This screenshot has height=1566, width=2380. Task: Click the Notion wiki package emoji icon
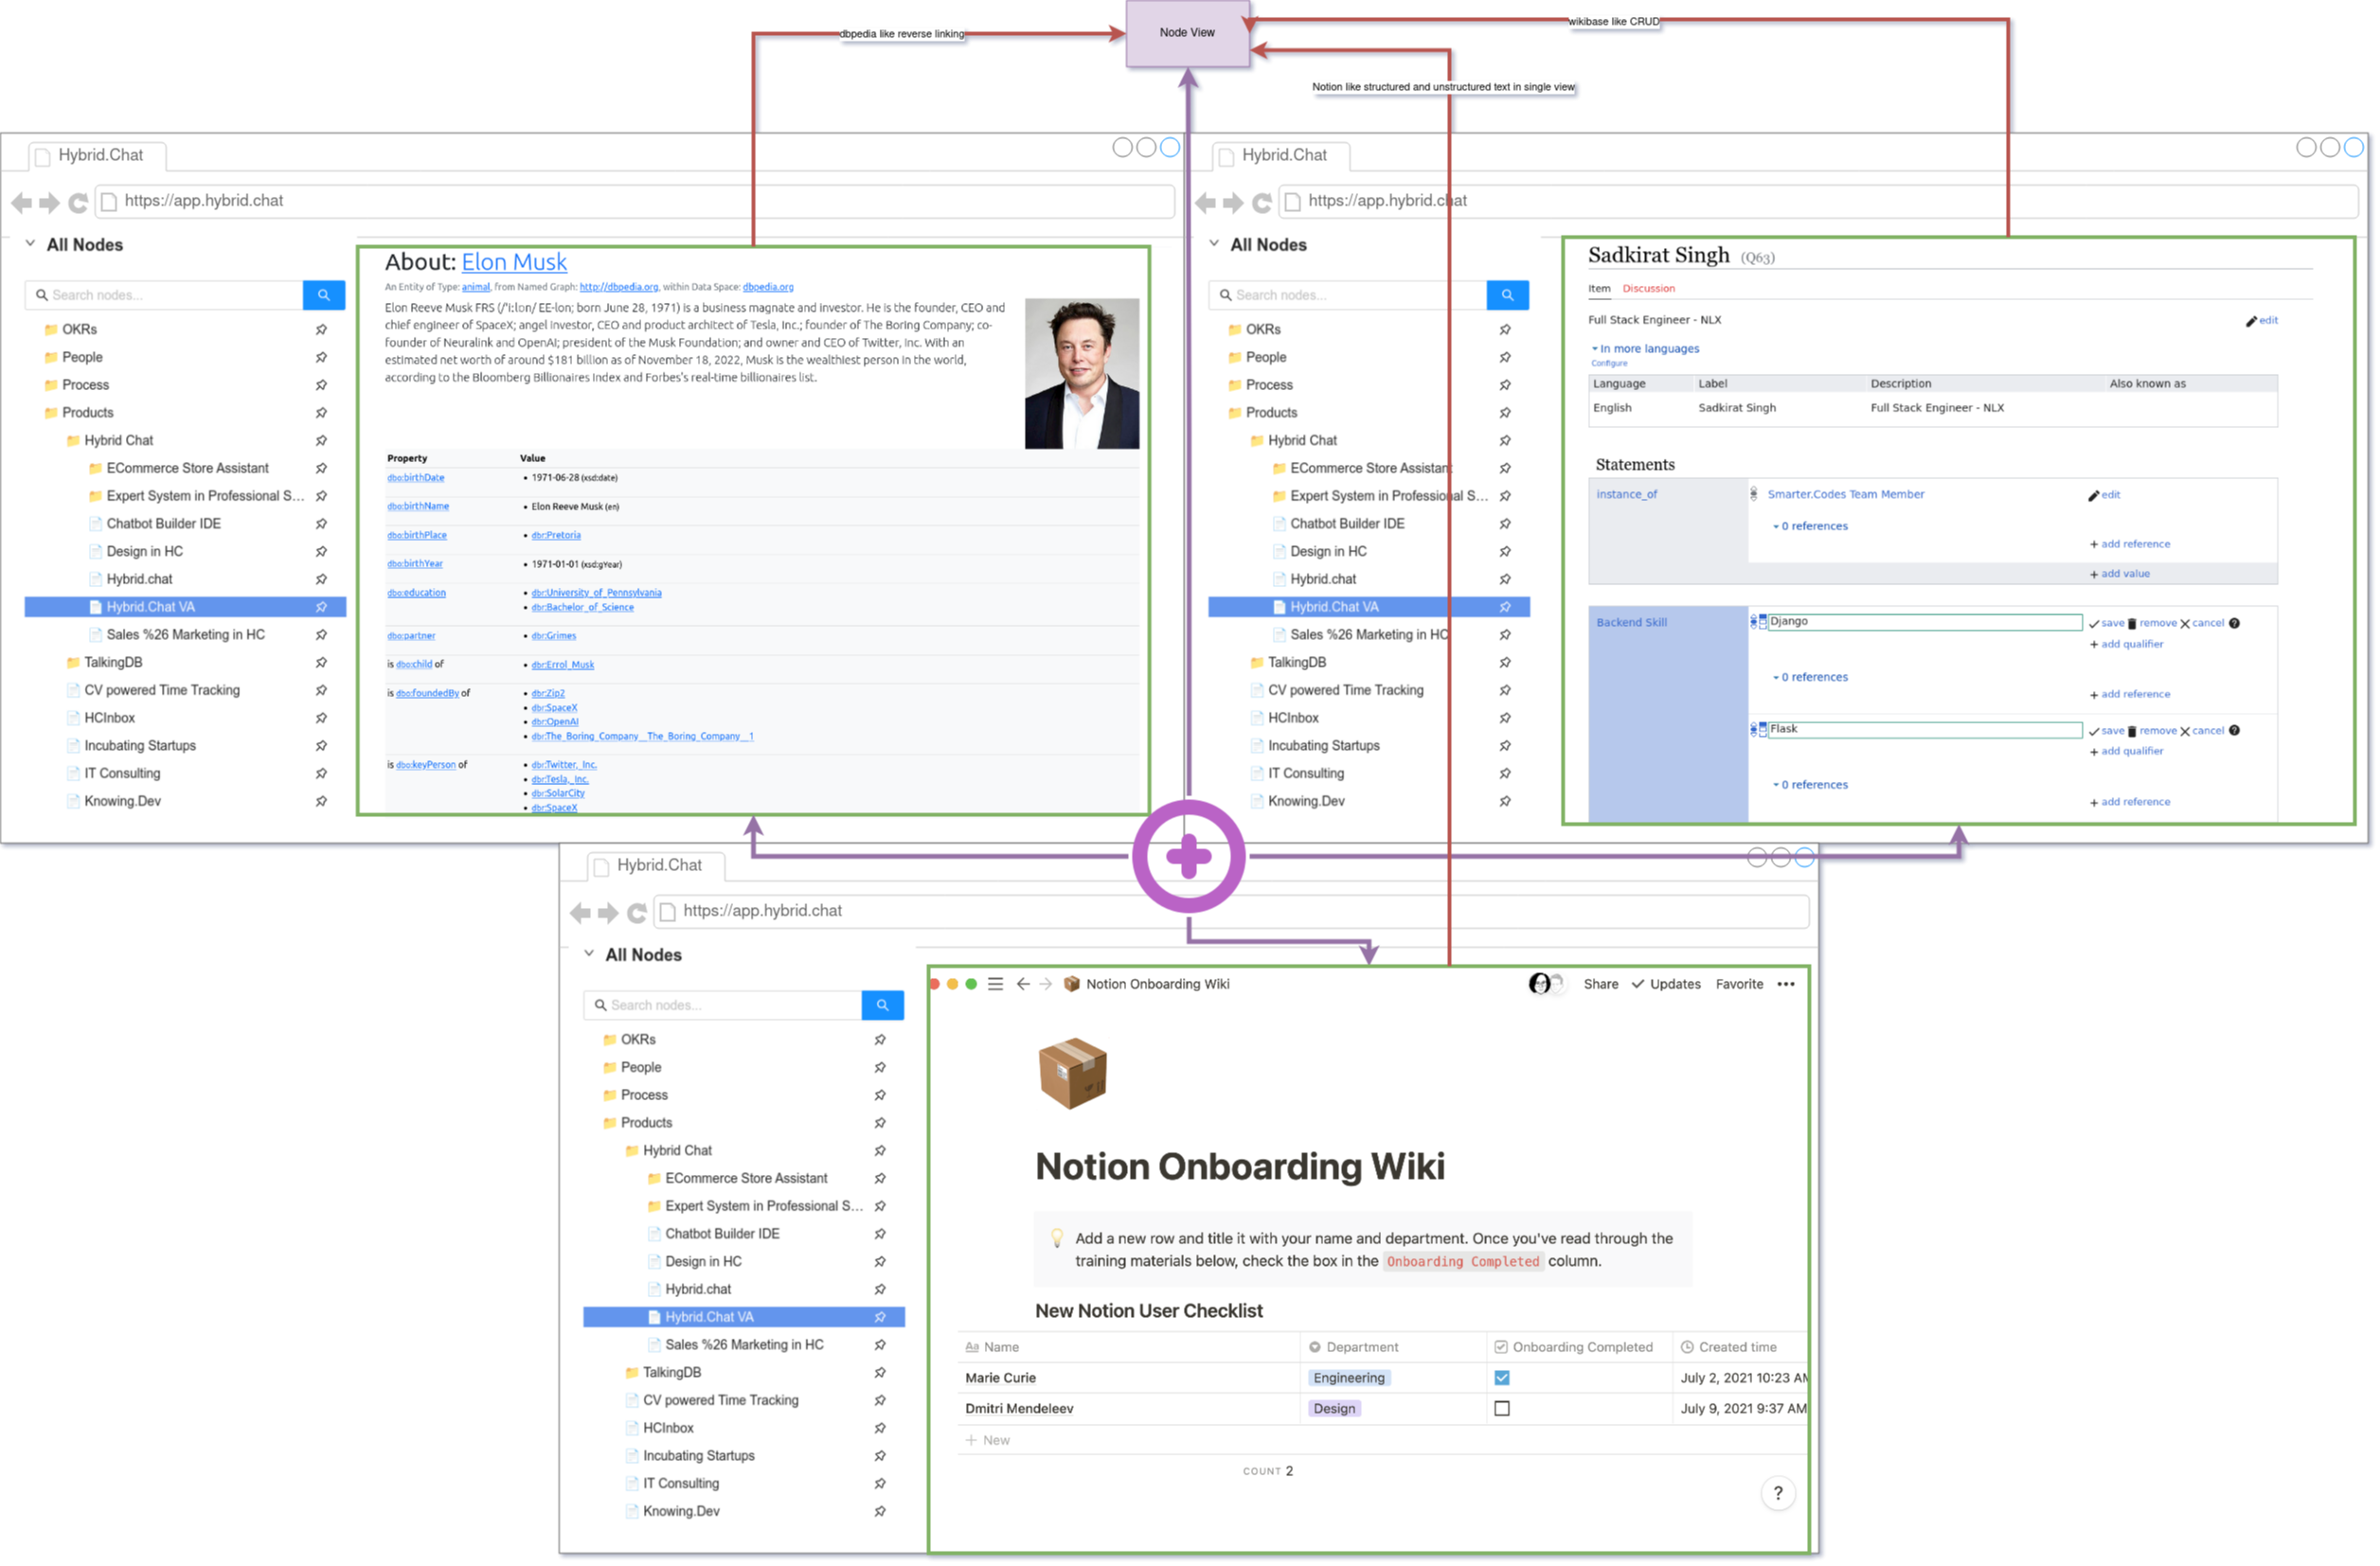pos(1073,1075)
